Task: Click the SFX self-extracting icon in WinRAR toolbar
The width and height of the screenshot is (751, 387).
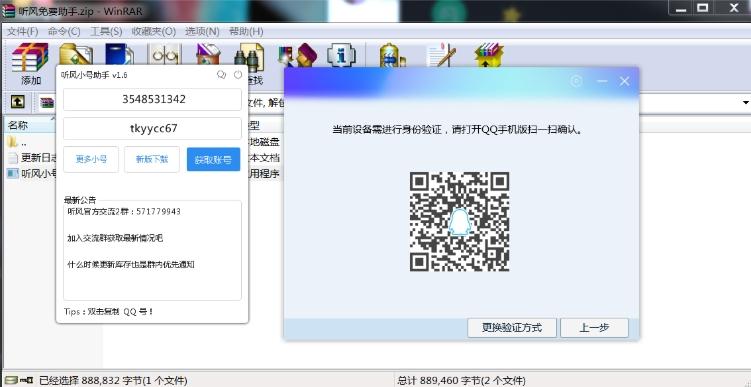Action: pyautogui.click(x=489, y=55)
